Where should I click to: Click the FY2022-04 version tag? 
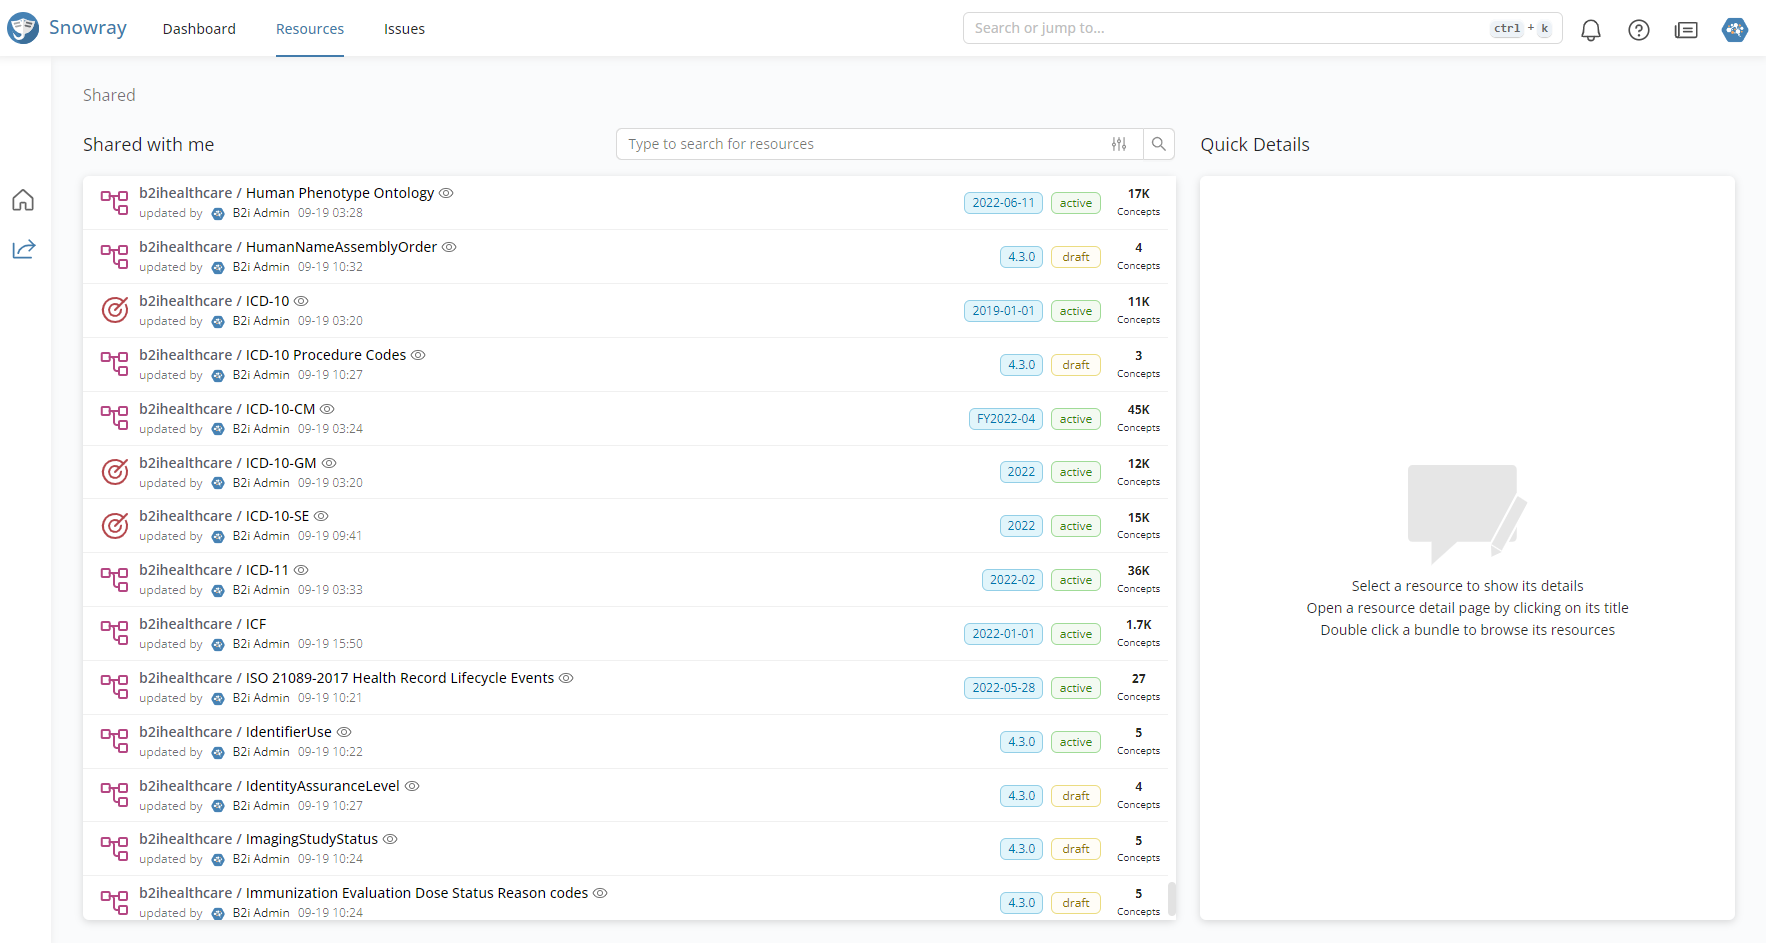pyautogui.click(x=1005, y=419)
